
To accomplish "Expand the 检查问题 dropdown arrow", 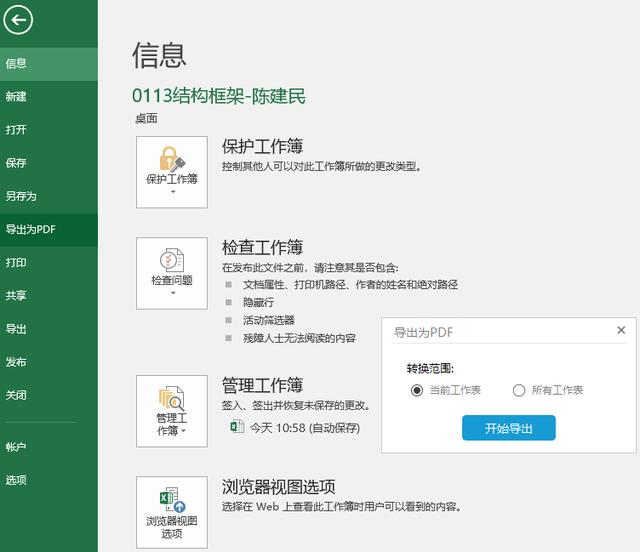I will (173, 293).
